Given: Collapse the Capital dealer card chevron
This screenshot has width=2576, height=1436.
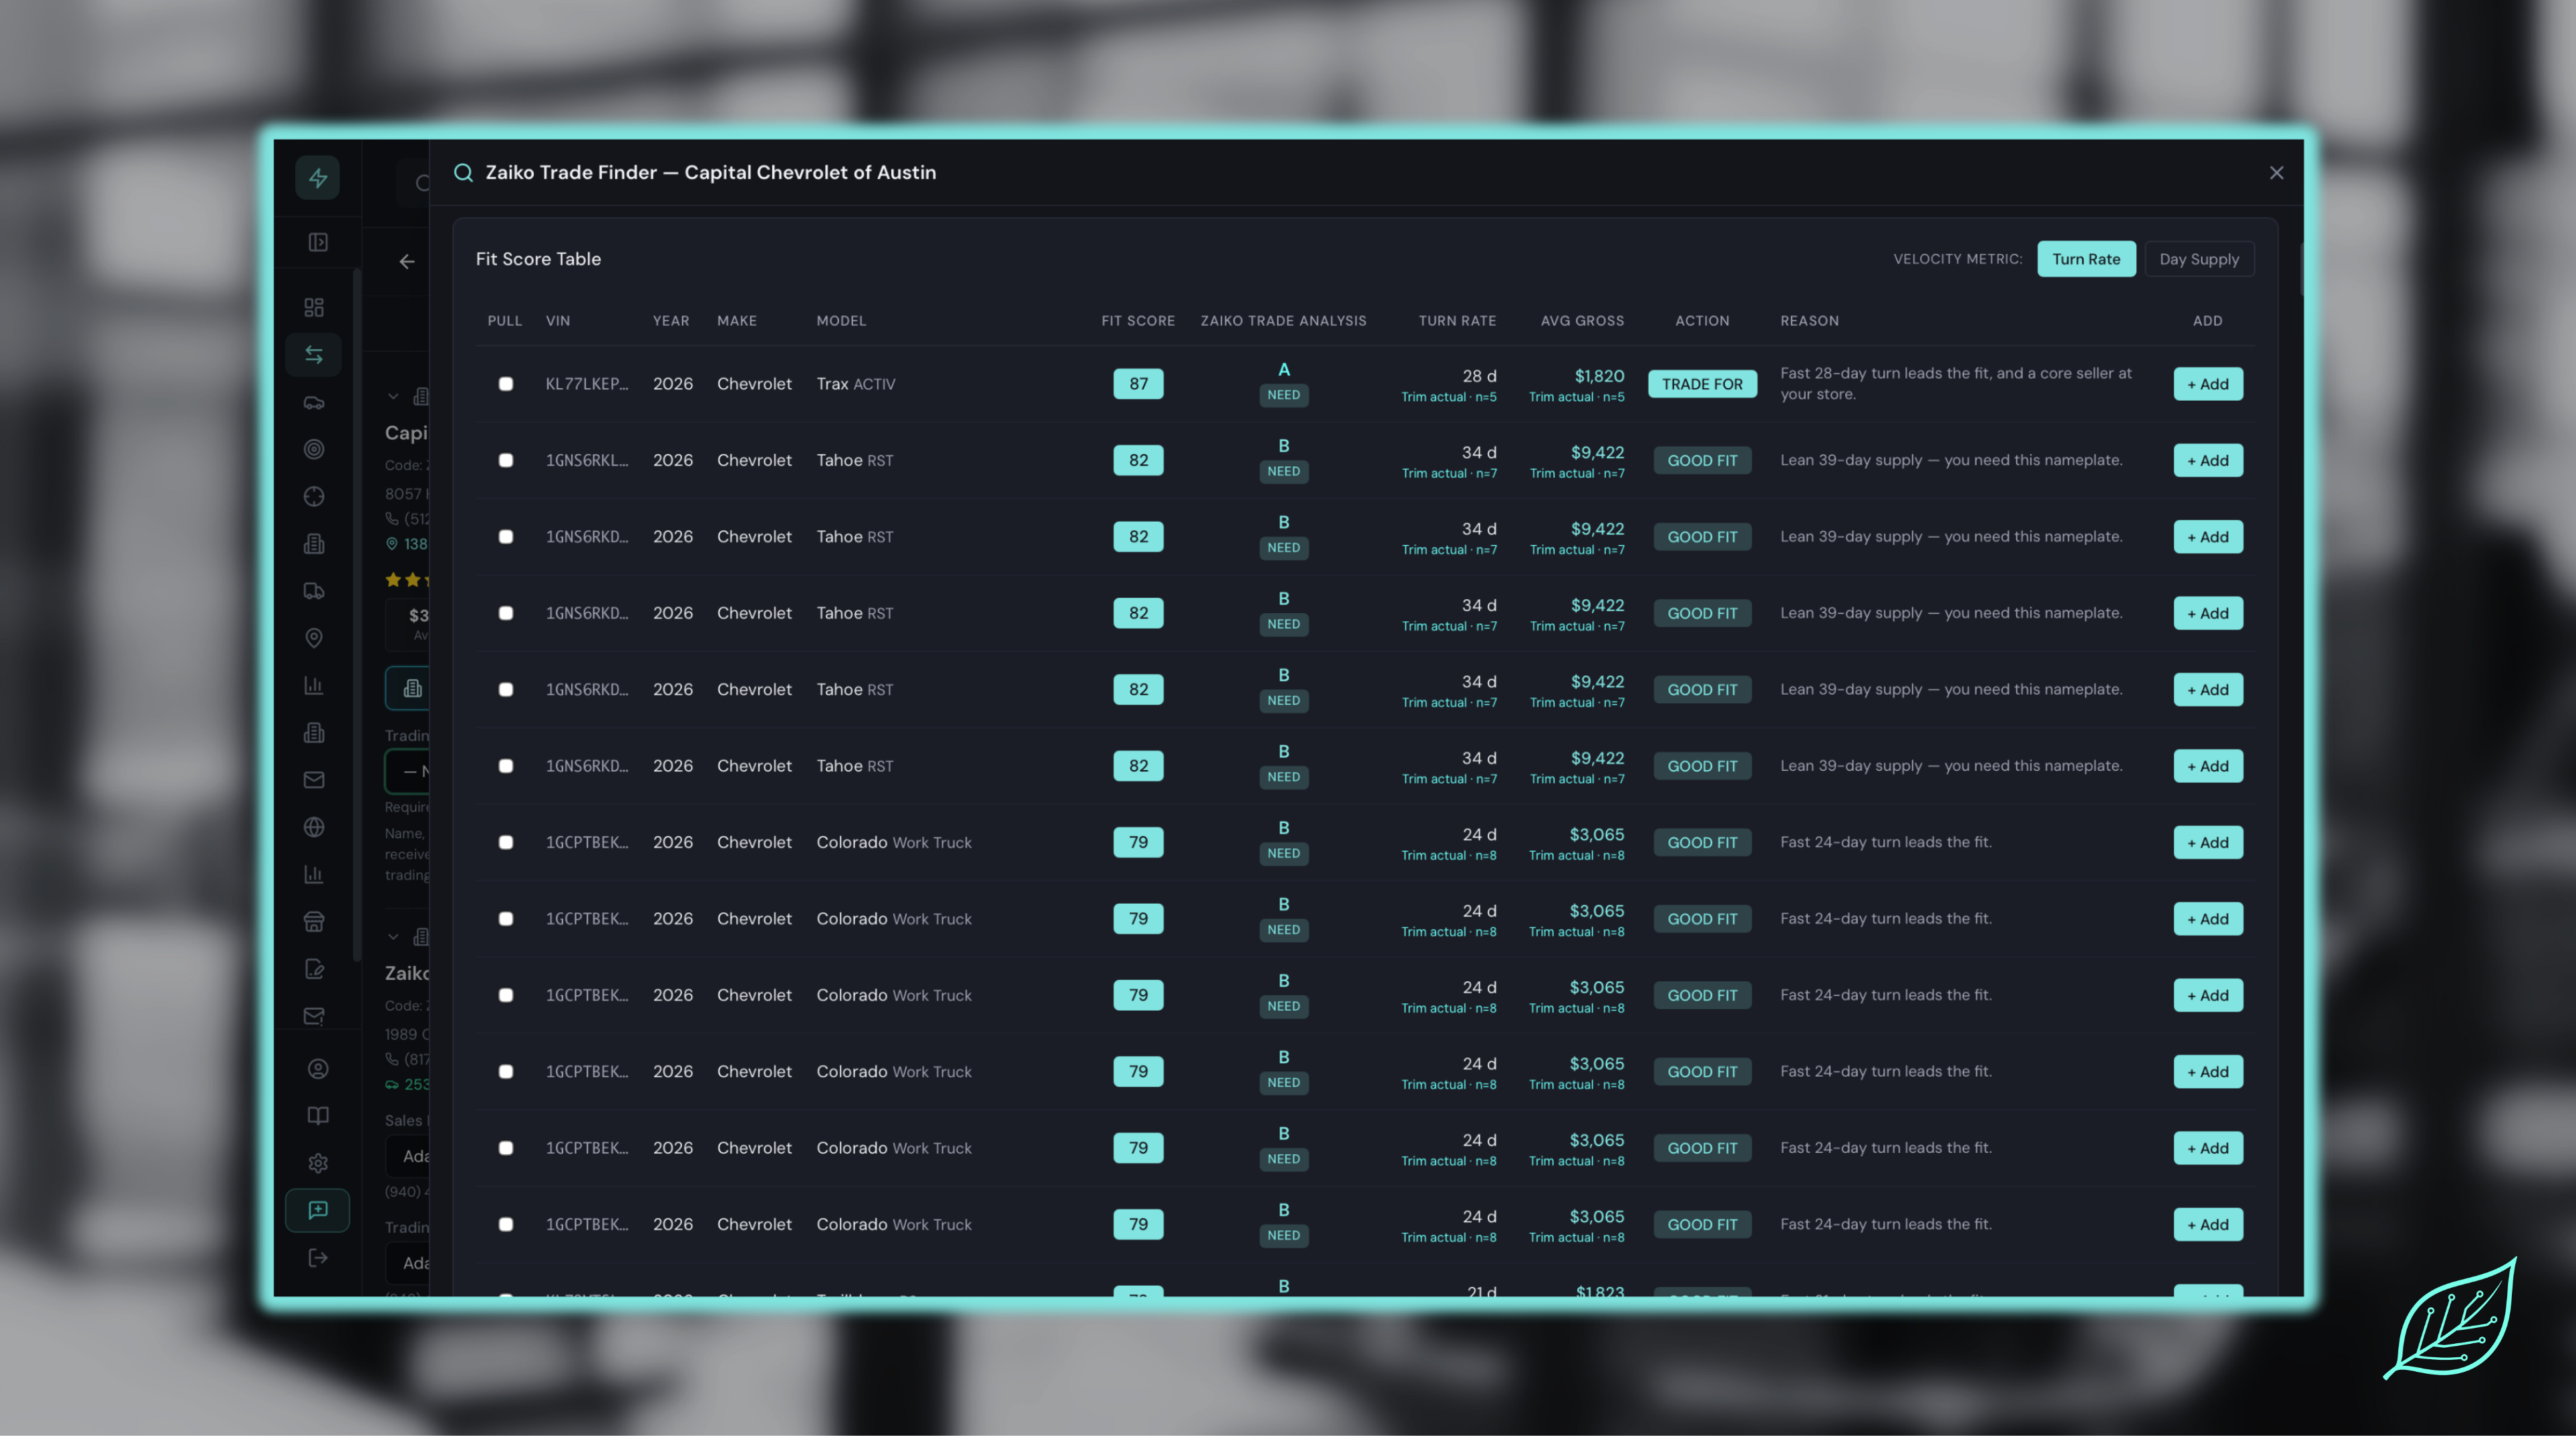Looking at the screenshot, I should 393,397.
